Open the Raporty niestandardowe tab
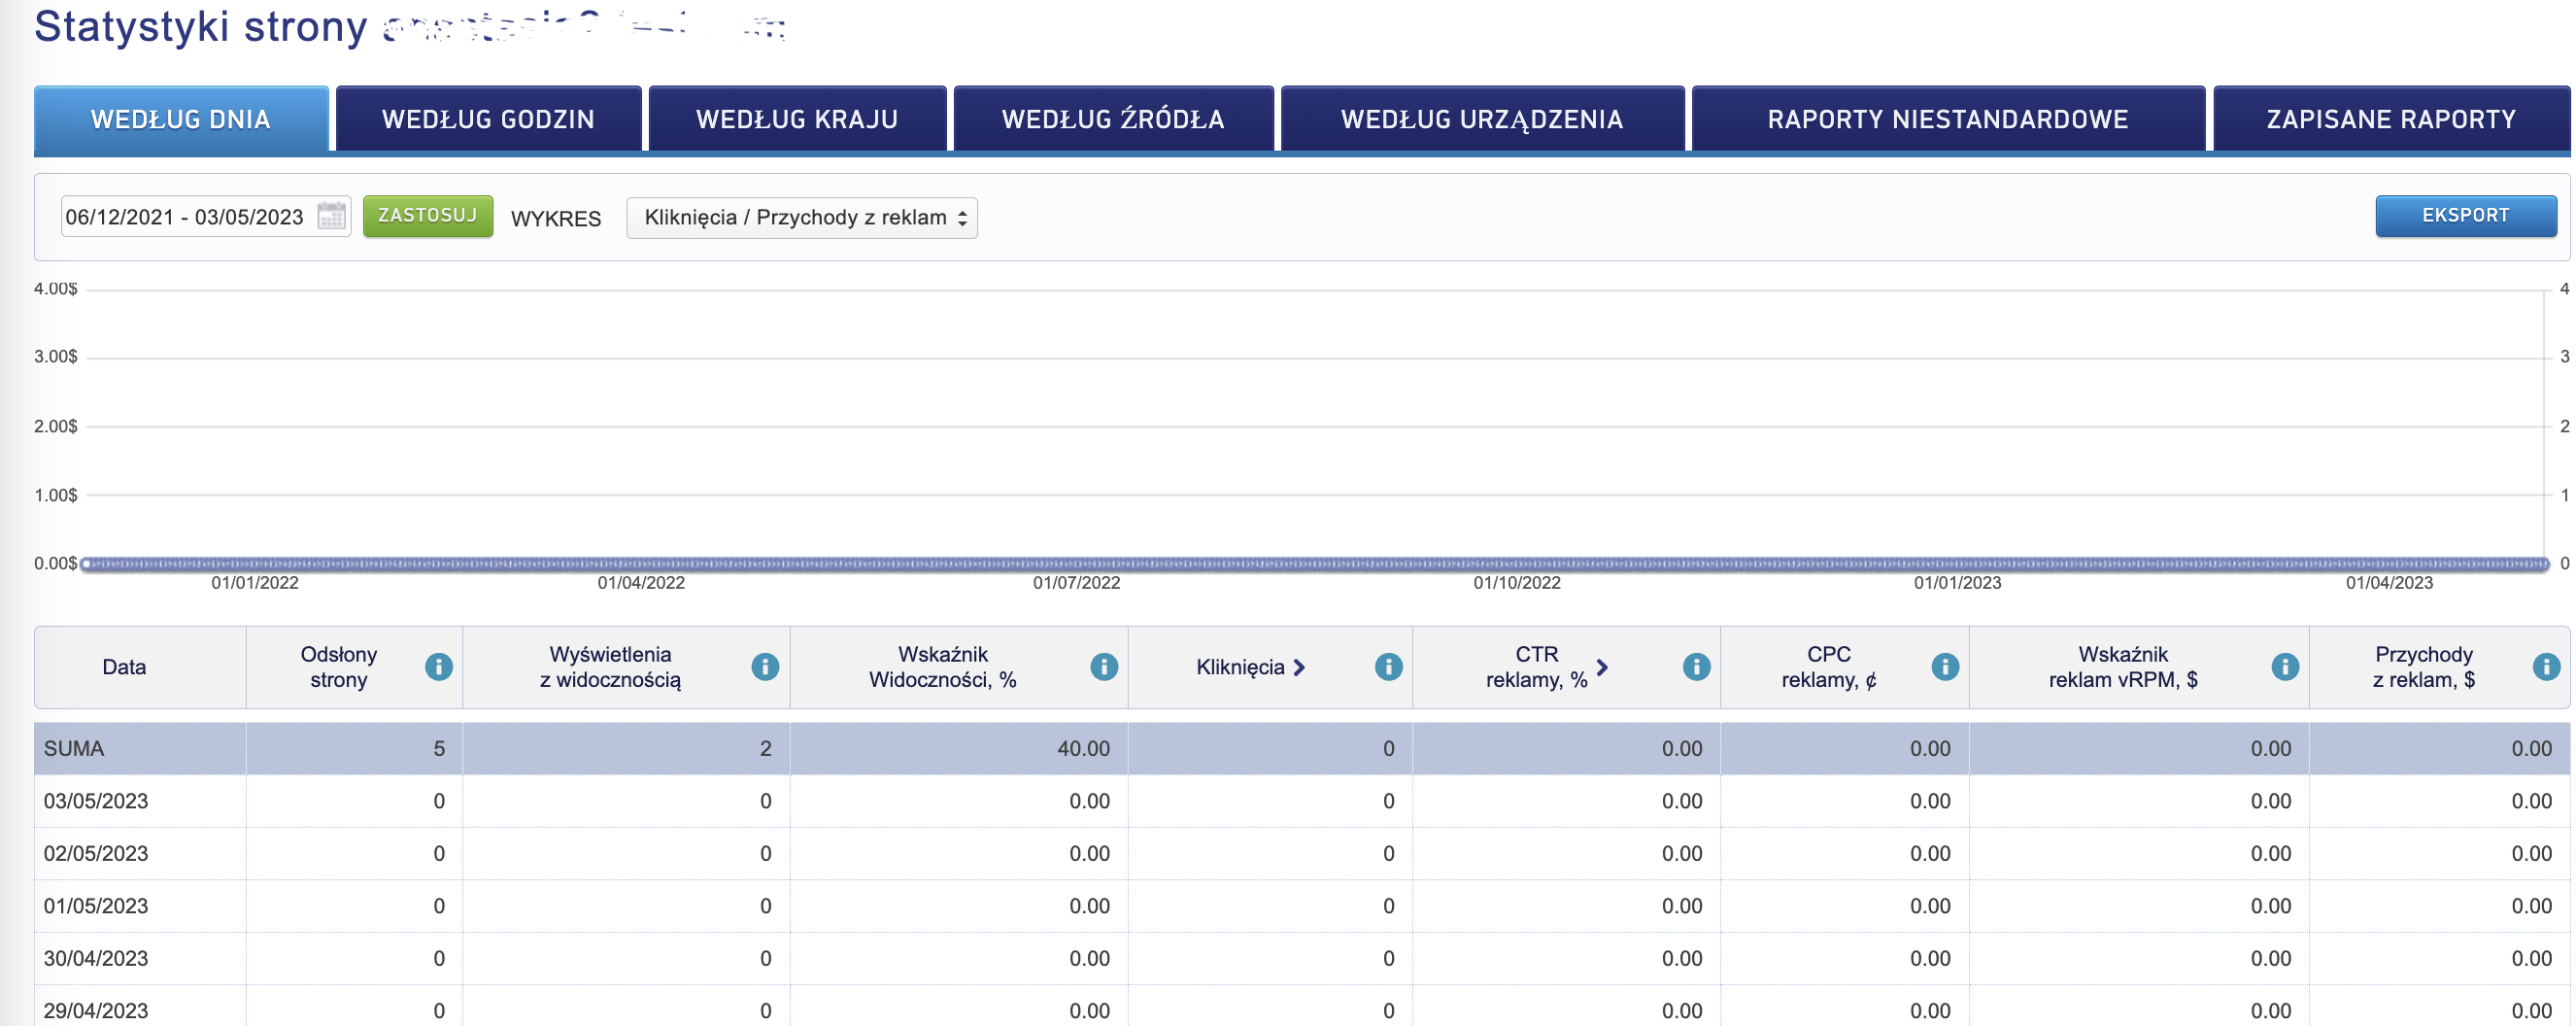The height and width of the screenshot is (1026, 2576). 1947,120
